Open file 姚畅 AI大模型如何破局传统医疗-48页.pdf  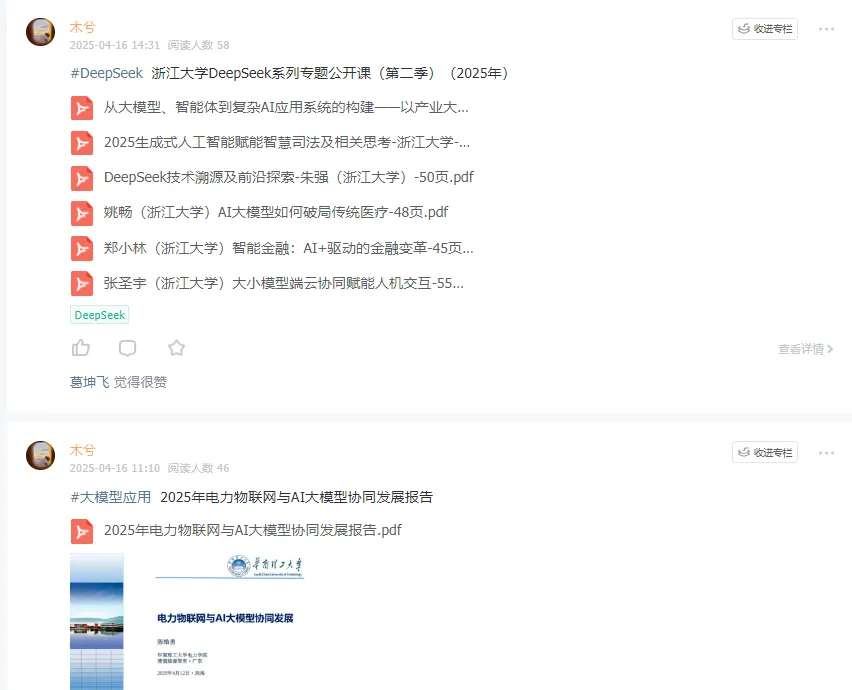[x=276, y=212]
